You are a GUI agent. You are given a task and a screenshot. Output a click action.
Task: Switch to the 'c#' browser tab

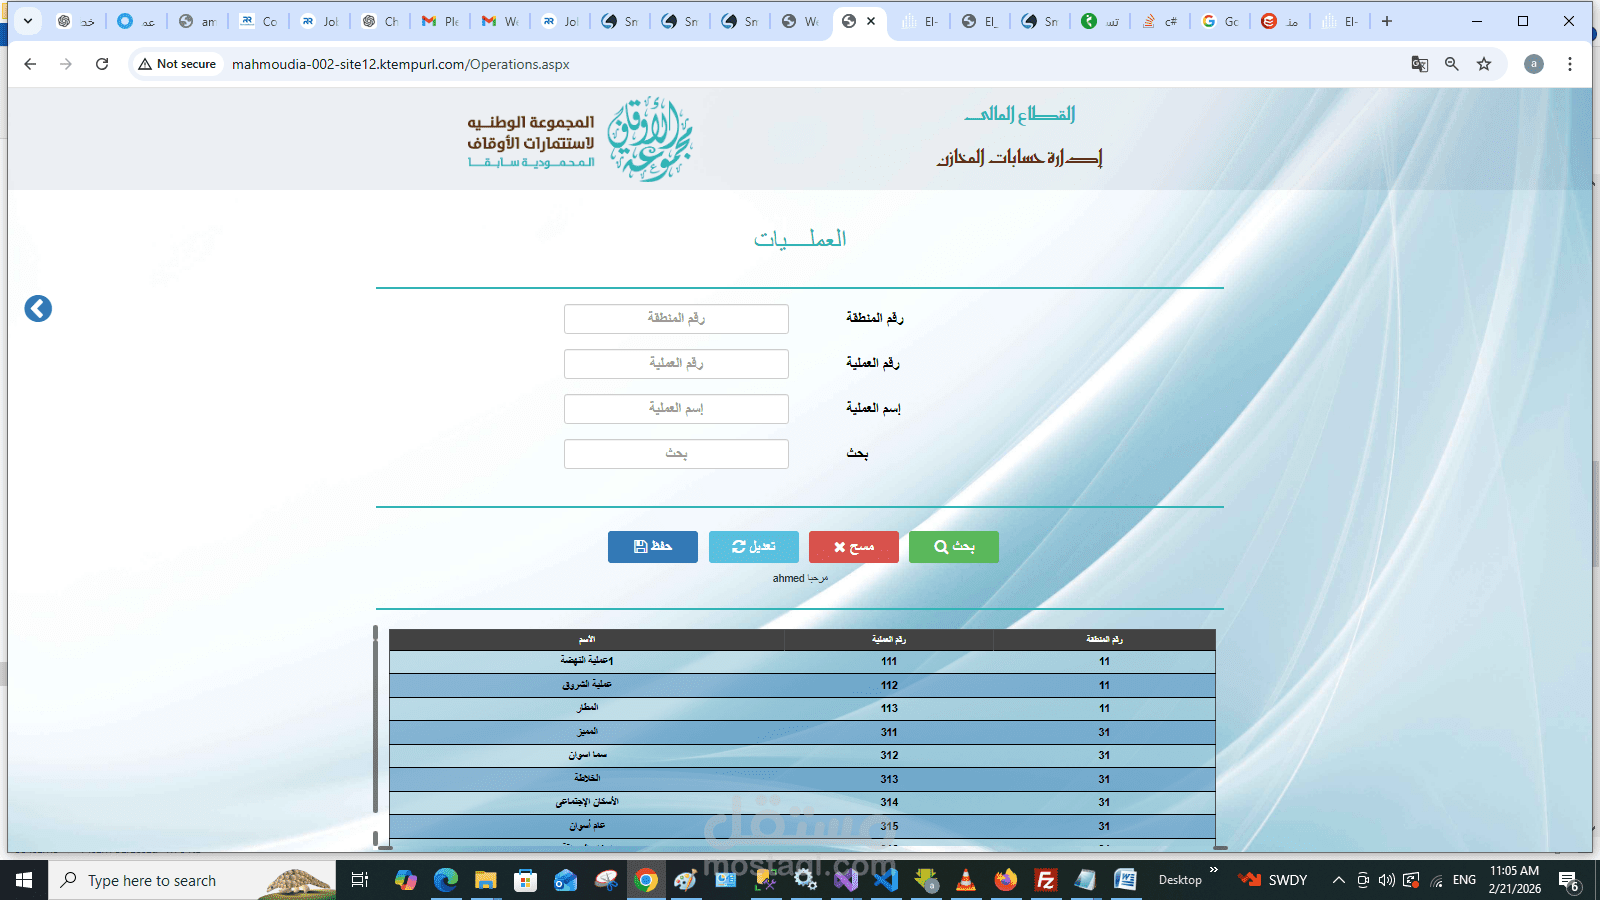pyautogui.click(x=1160, y=21)
